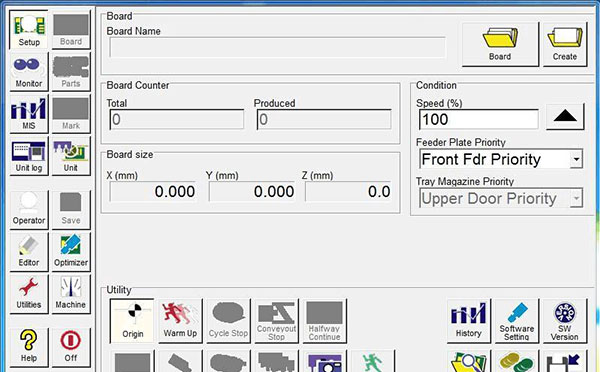Screen dimensions: 600x372
Task: Open the Board folder button
Action: (500, 44)
